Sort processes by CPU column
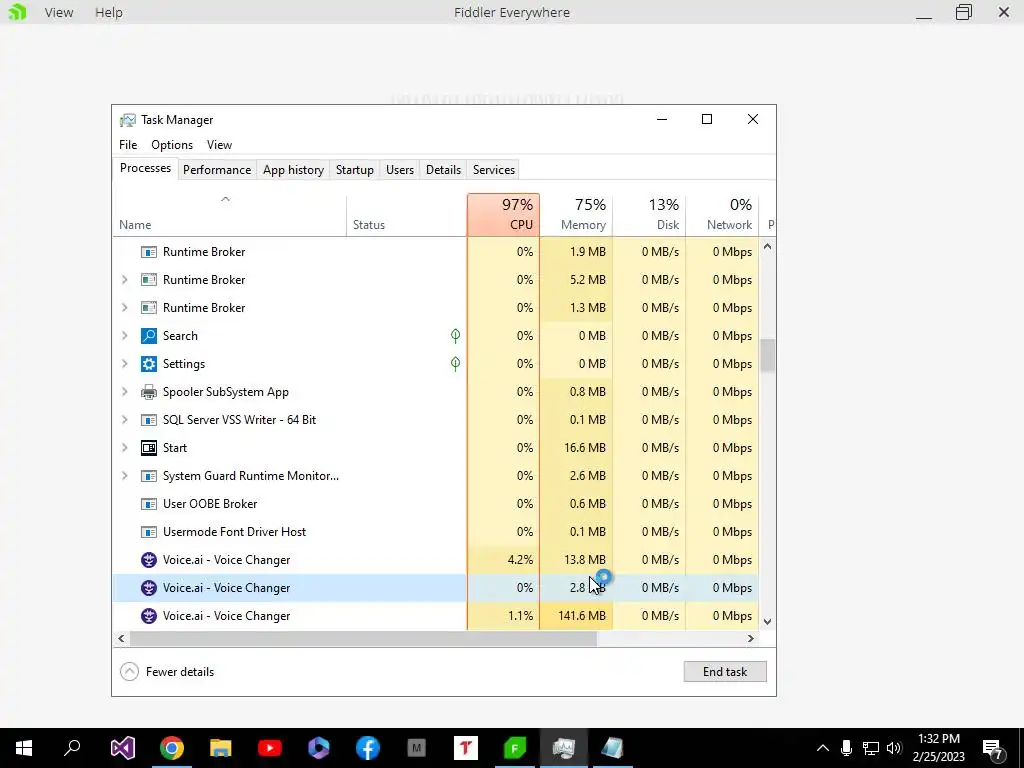Screen dimensions: 1024x768 click(x=504, y=215)
